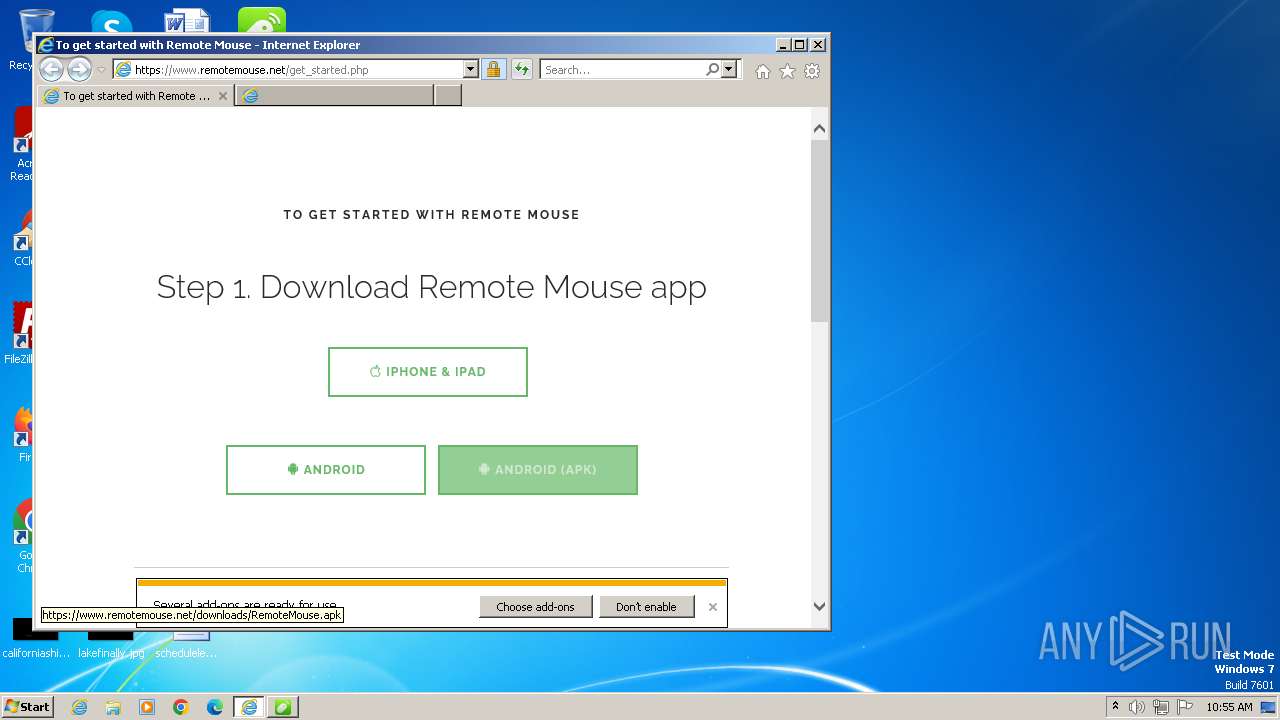Switch to active Internet Explorer taskbar window
Viewport: 1280px width, 720px height.
[x=249, y=707]
